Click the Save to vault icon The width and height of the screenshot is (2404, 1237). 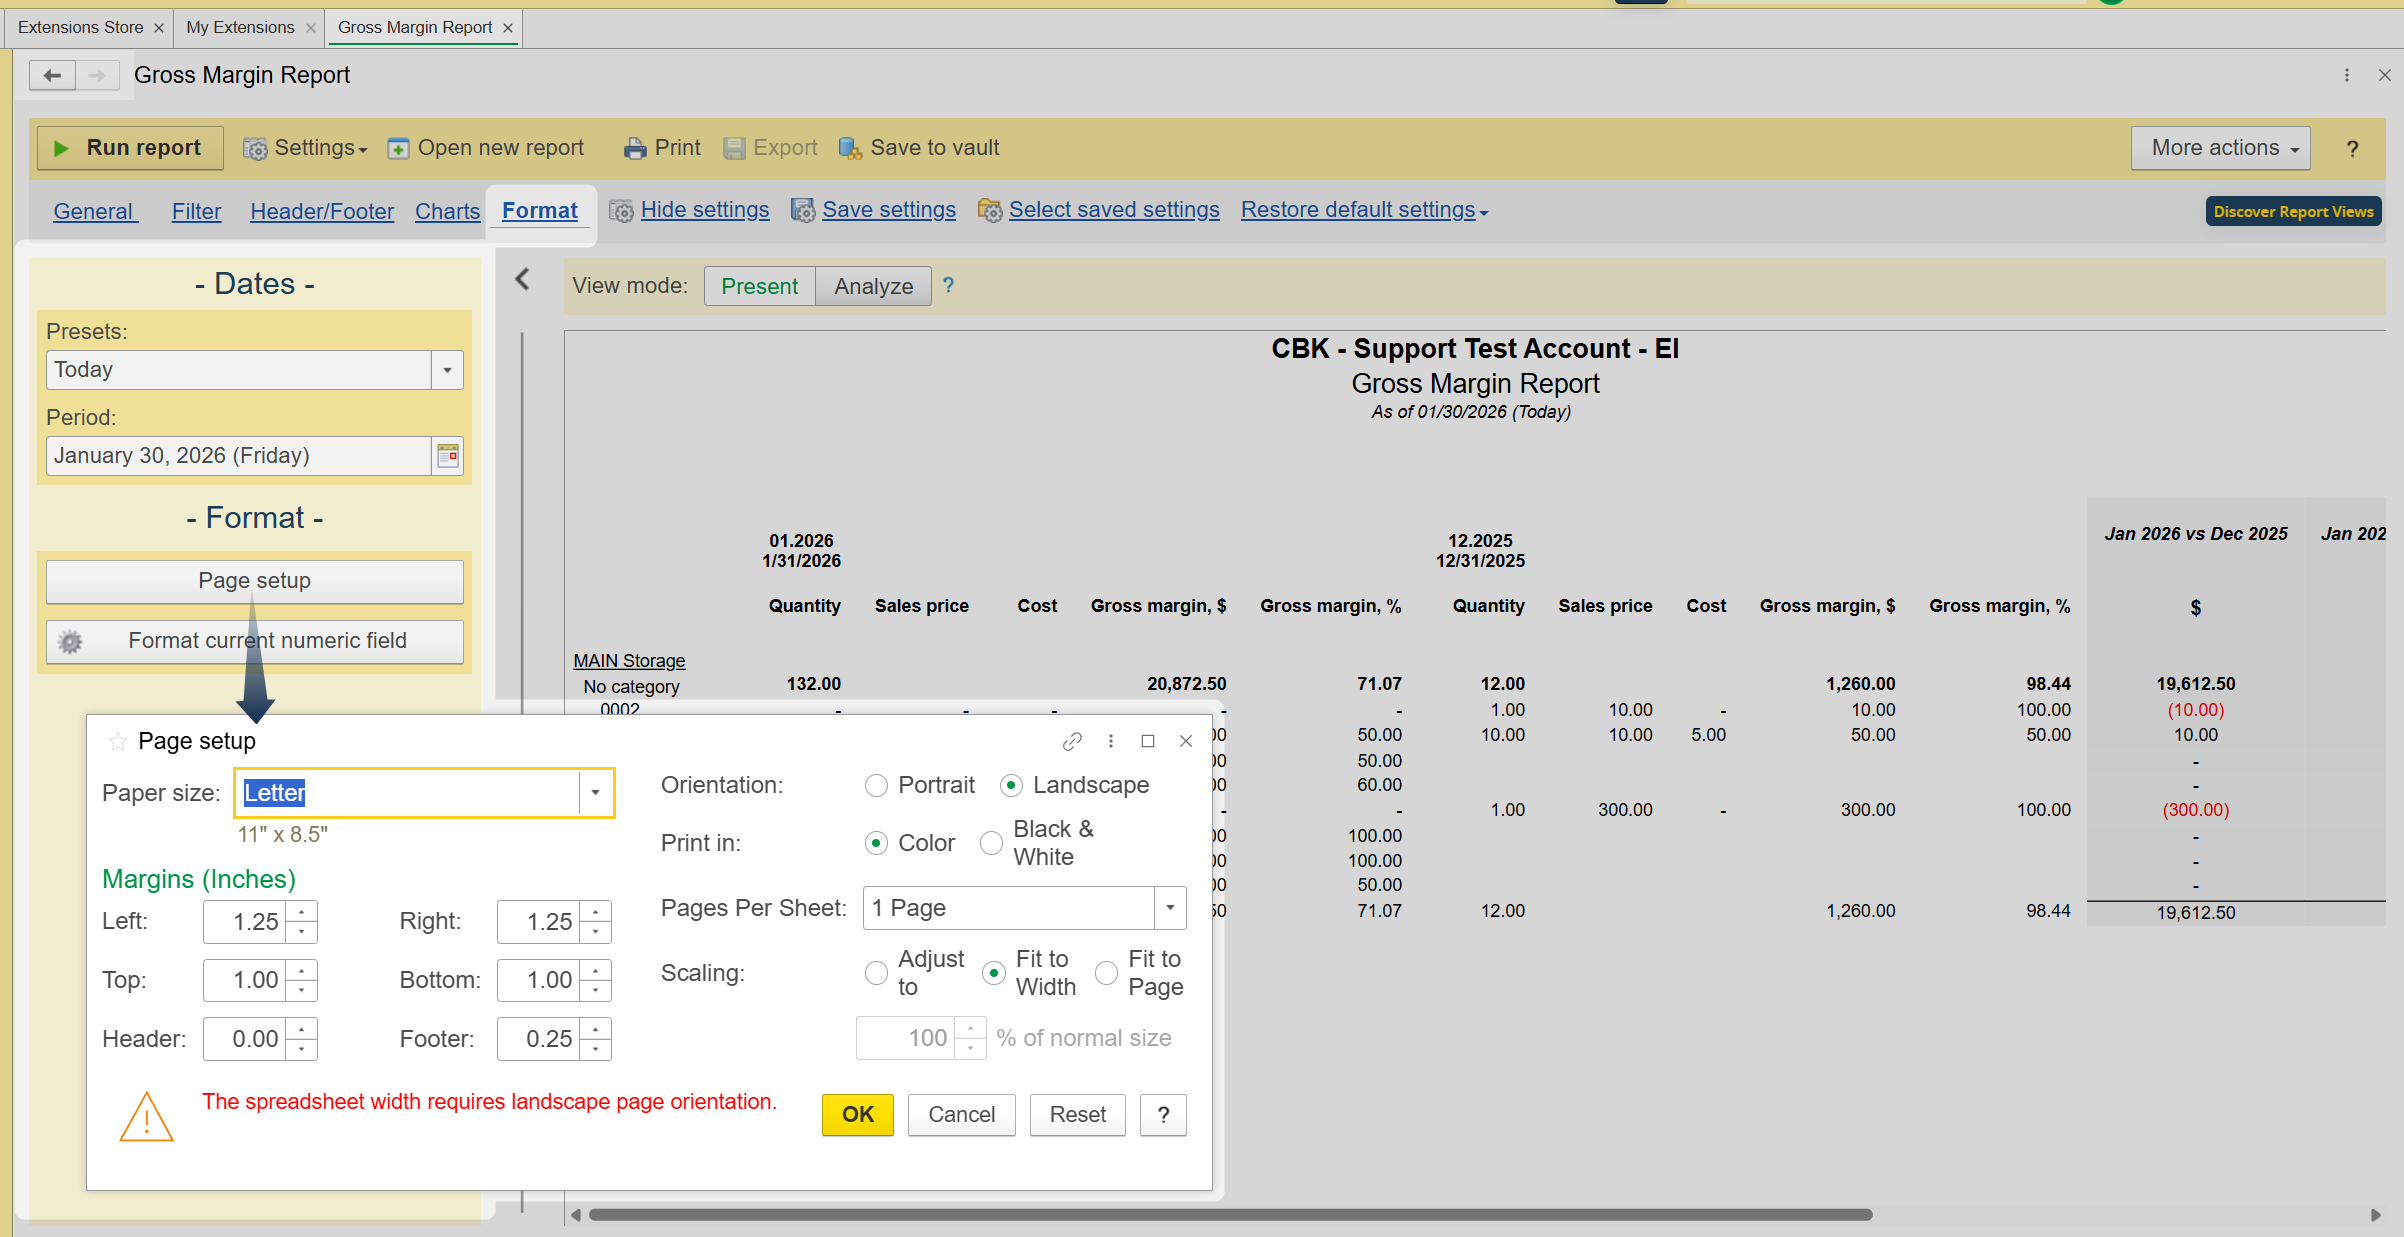click(x=850, y=149)
